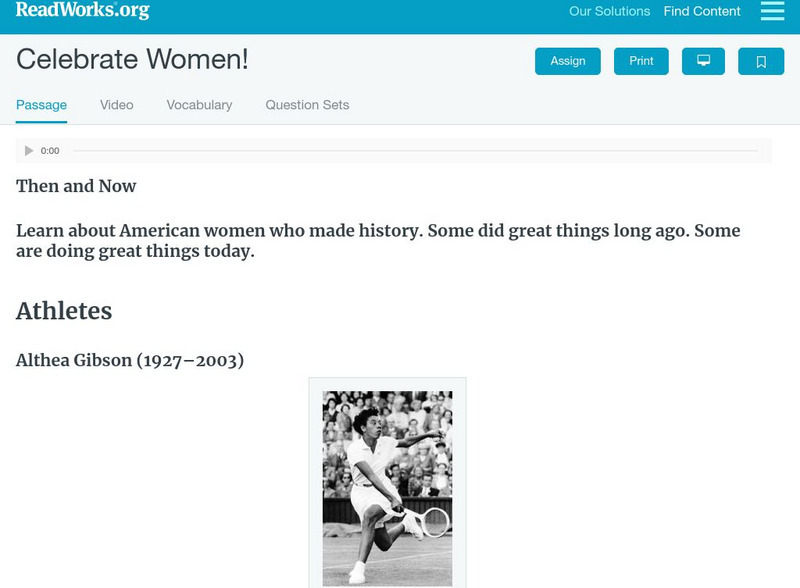This screenshot has width=800, height=588.
Task: Open the Question Sets tab
Action: point(307,105)
